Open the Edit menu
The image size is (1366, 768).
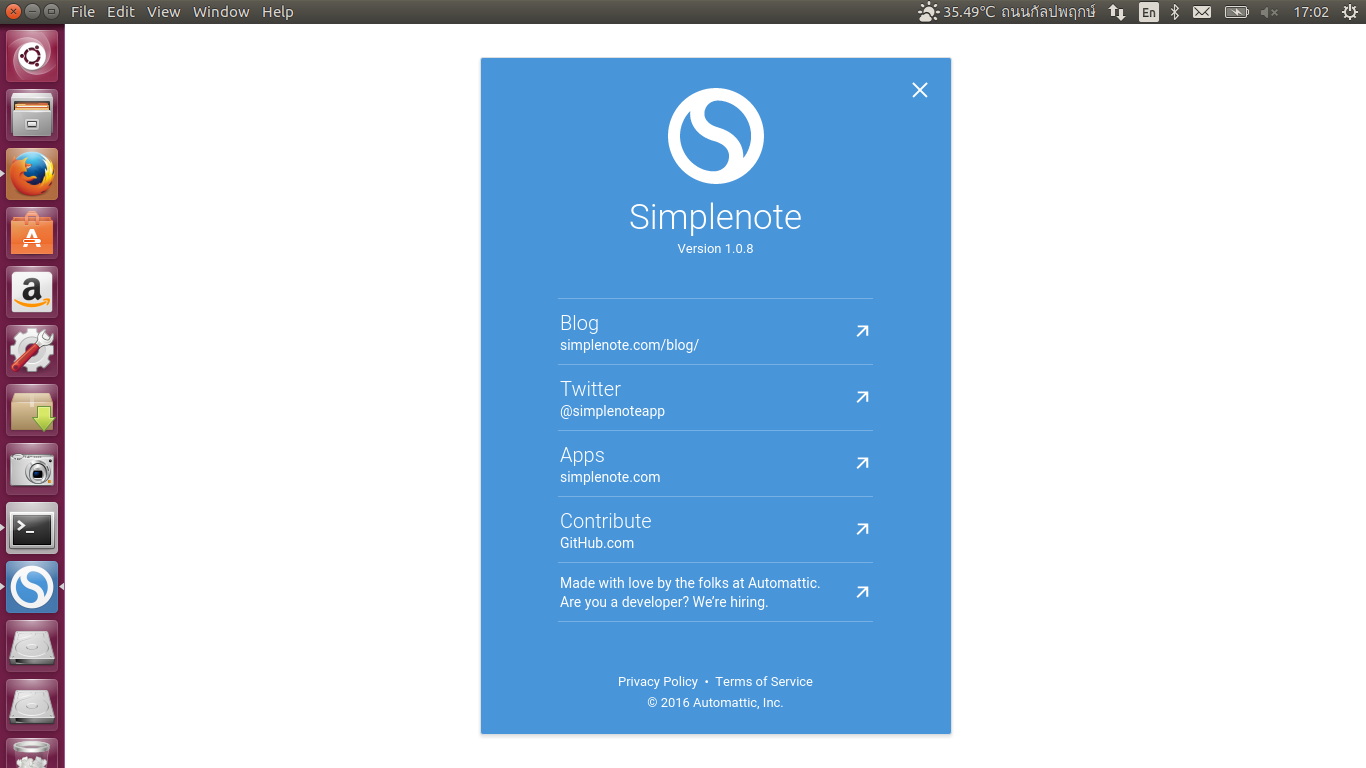pyautogui.click(x=121, y=12)
